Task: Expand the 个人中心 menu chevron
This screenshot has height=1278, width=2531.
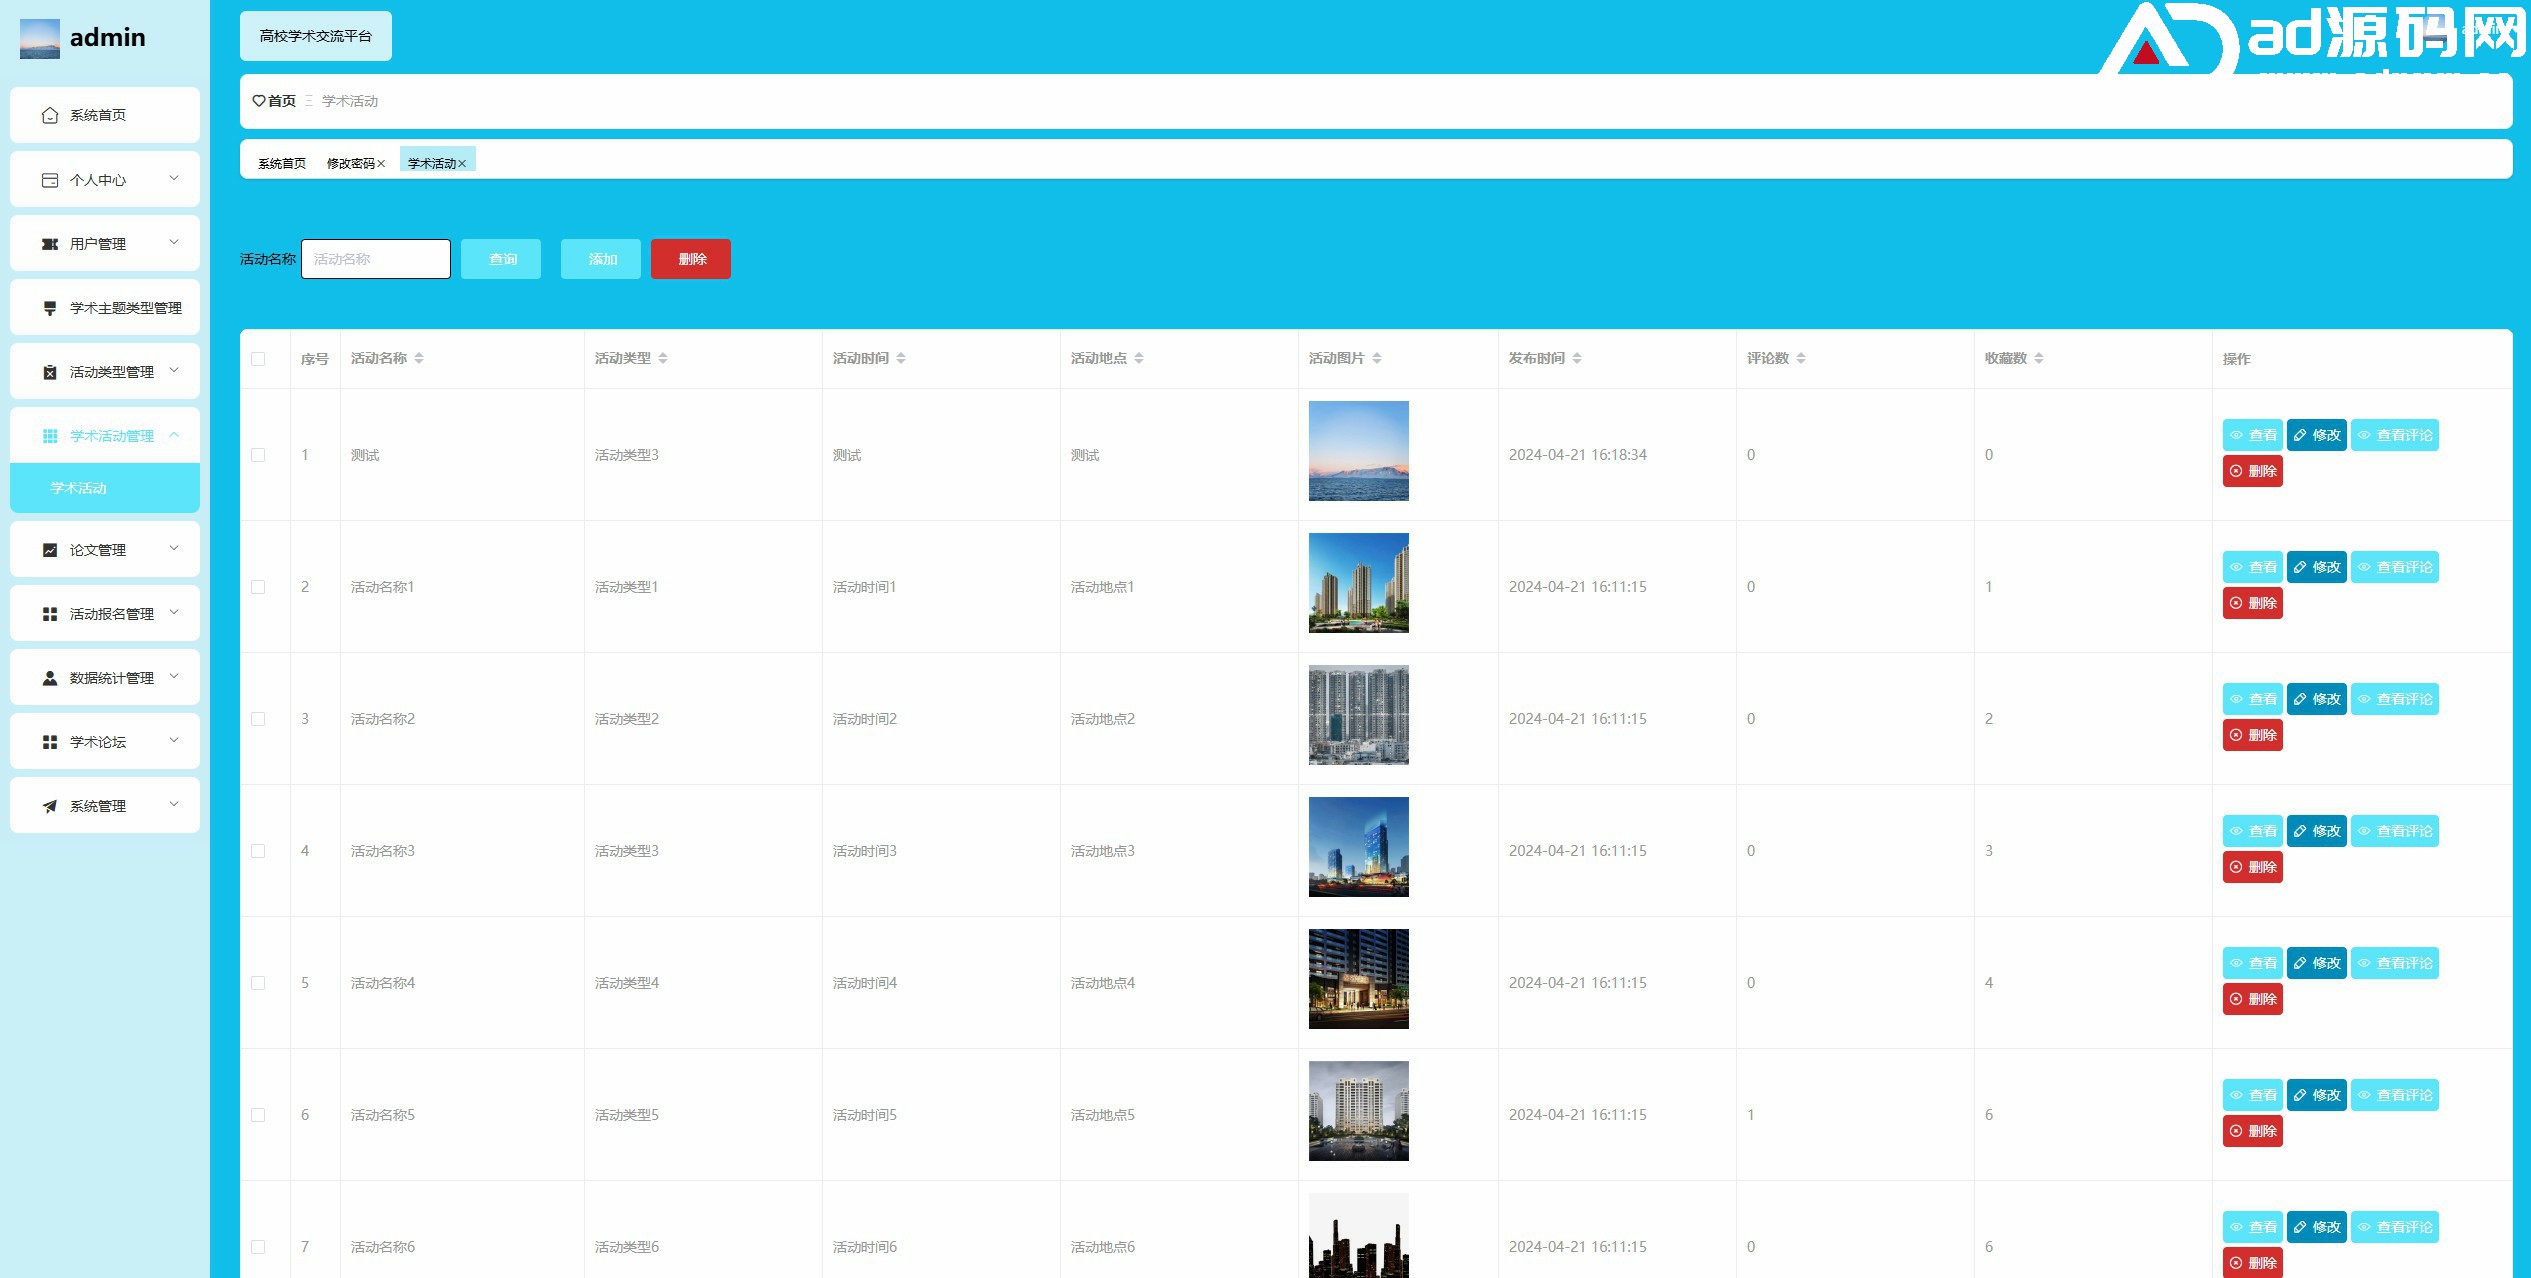Action: click(174, 179)
